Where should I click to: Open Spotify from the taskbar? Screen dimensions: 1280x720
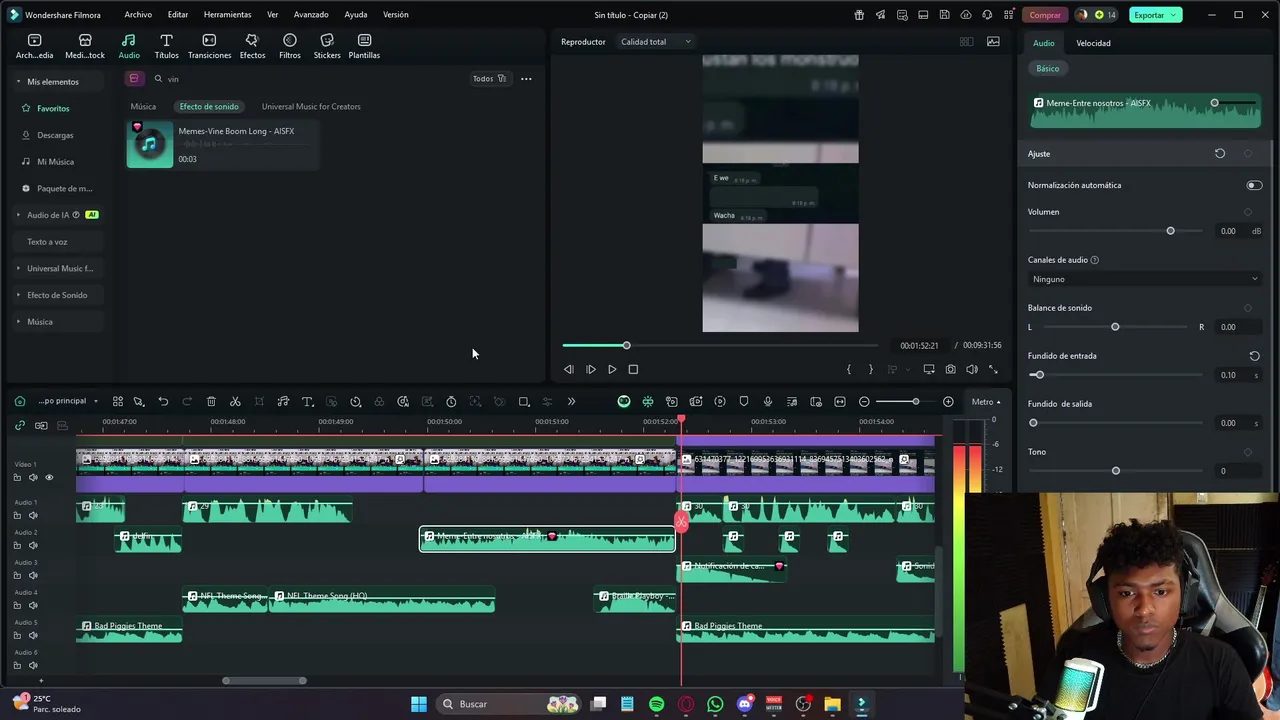pos(656,704)
